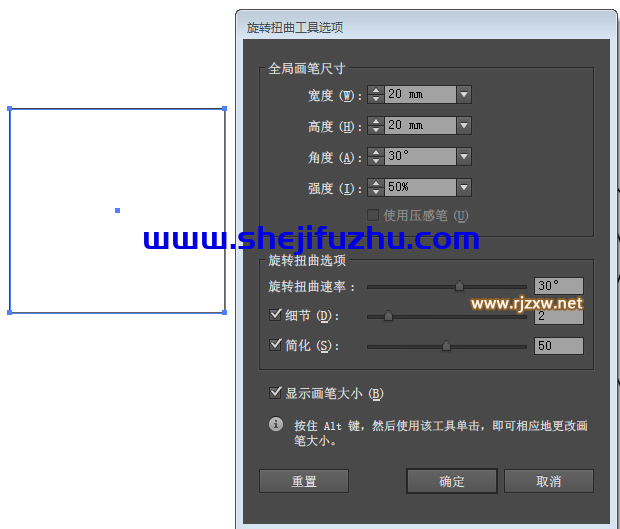The width and height of the screenshot is (620, 529).
Task: Click the 简化 simplify slider handle
Action: [x=446, y=346]
